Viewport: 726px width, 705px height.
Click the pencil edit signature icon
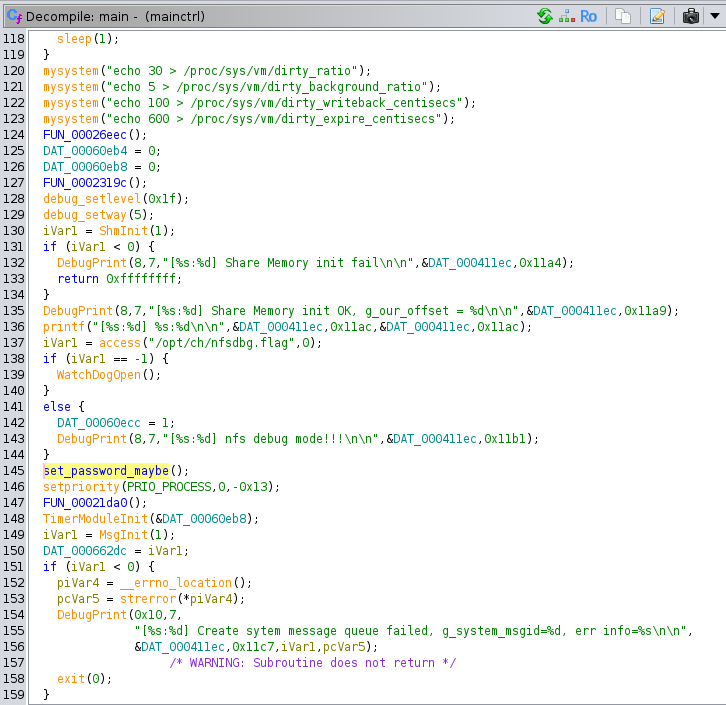click(x=657, y=16)
